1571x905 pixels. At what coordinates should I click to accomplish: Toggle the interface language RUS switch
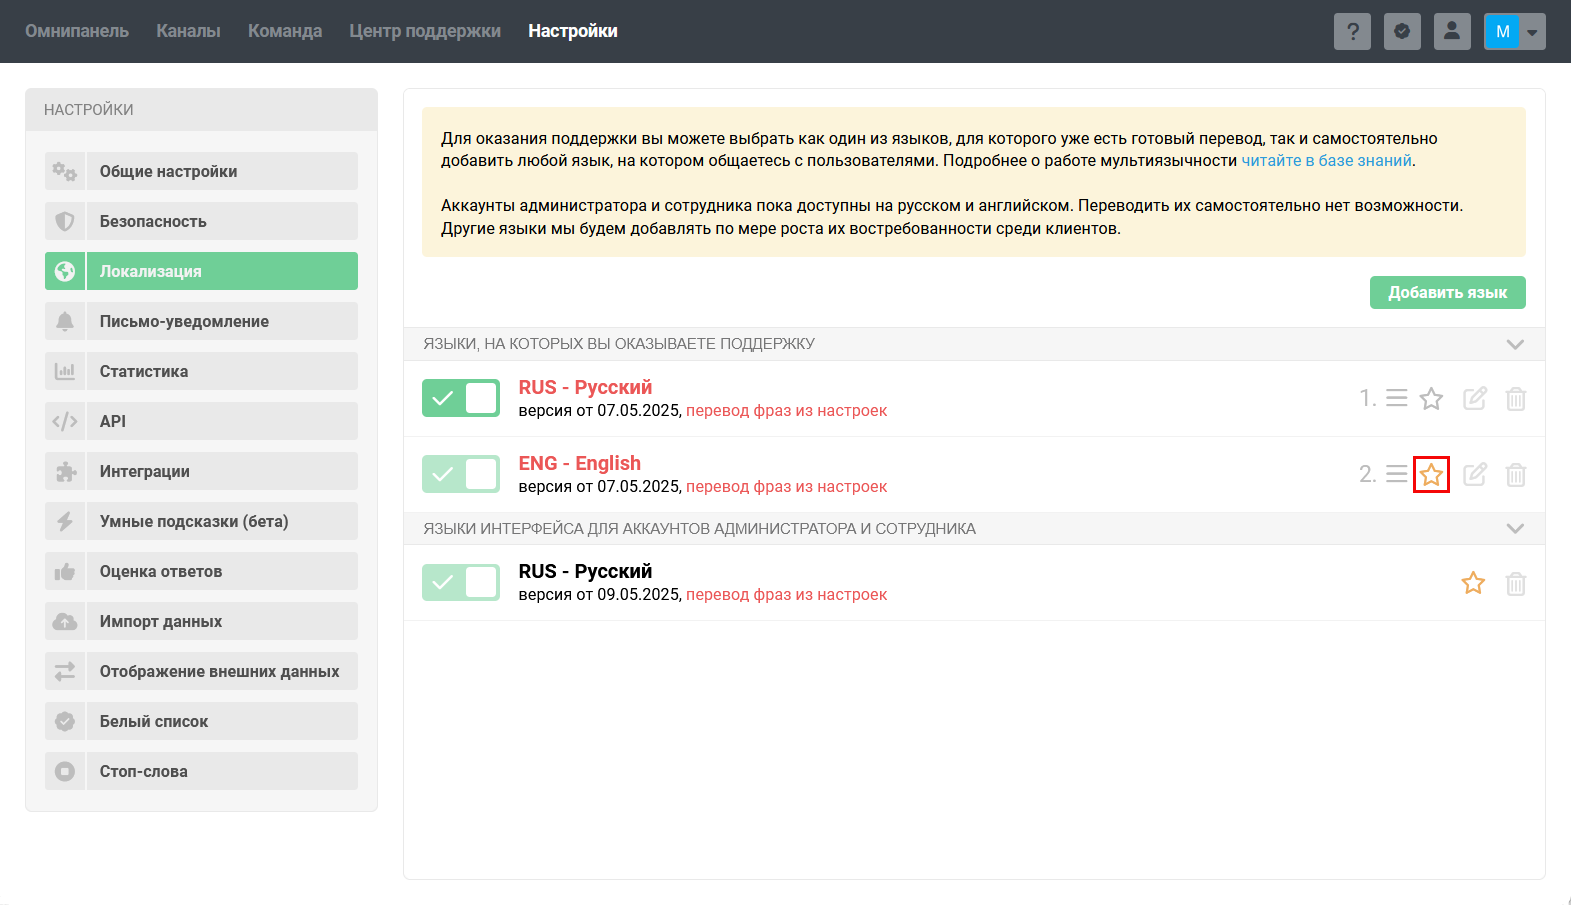[x=461, y=582]
